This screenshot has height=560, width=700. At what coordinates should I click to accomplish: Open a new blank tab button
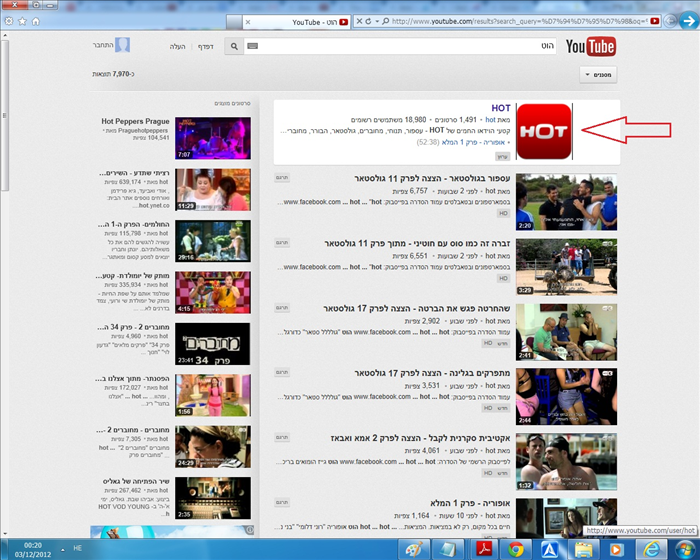pyautogui.click(x=234, y=22)
